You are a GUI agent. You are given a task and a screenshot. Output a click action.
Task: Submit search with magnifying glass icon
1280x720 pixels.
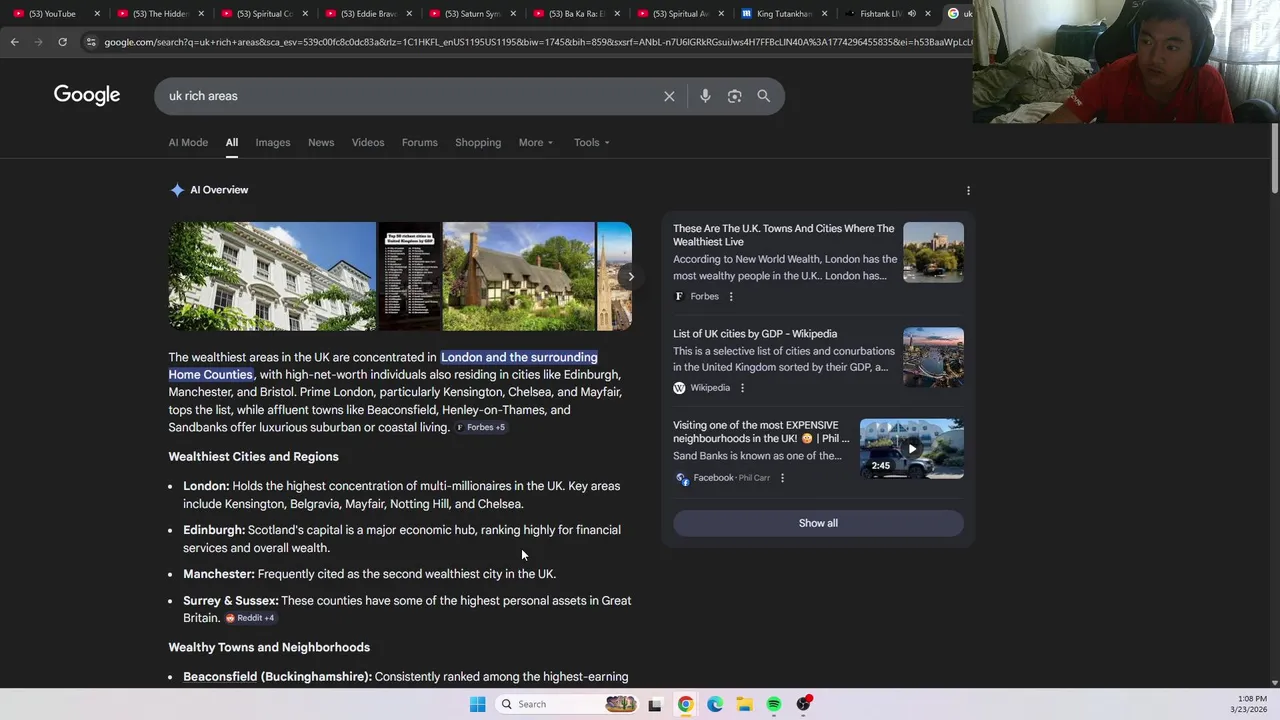763,96
